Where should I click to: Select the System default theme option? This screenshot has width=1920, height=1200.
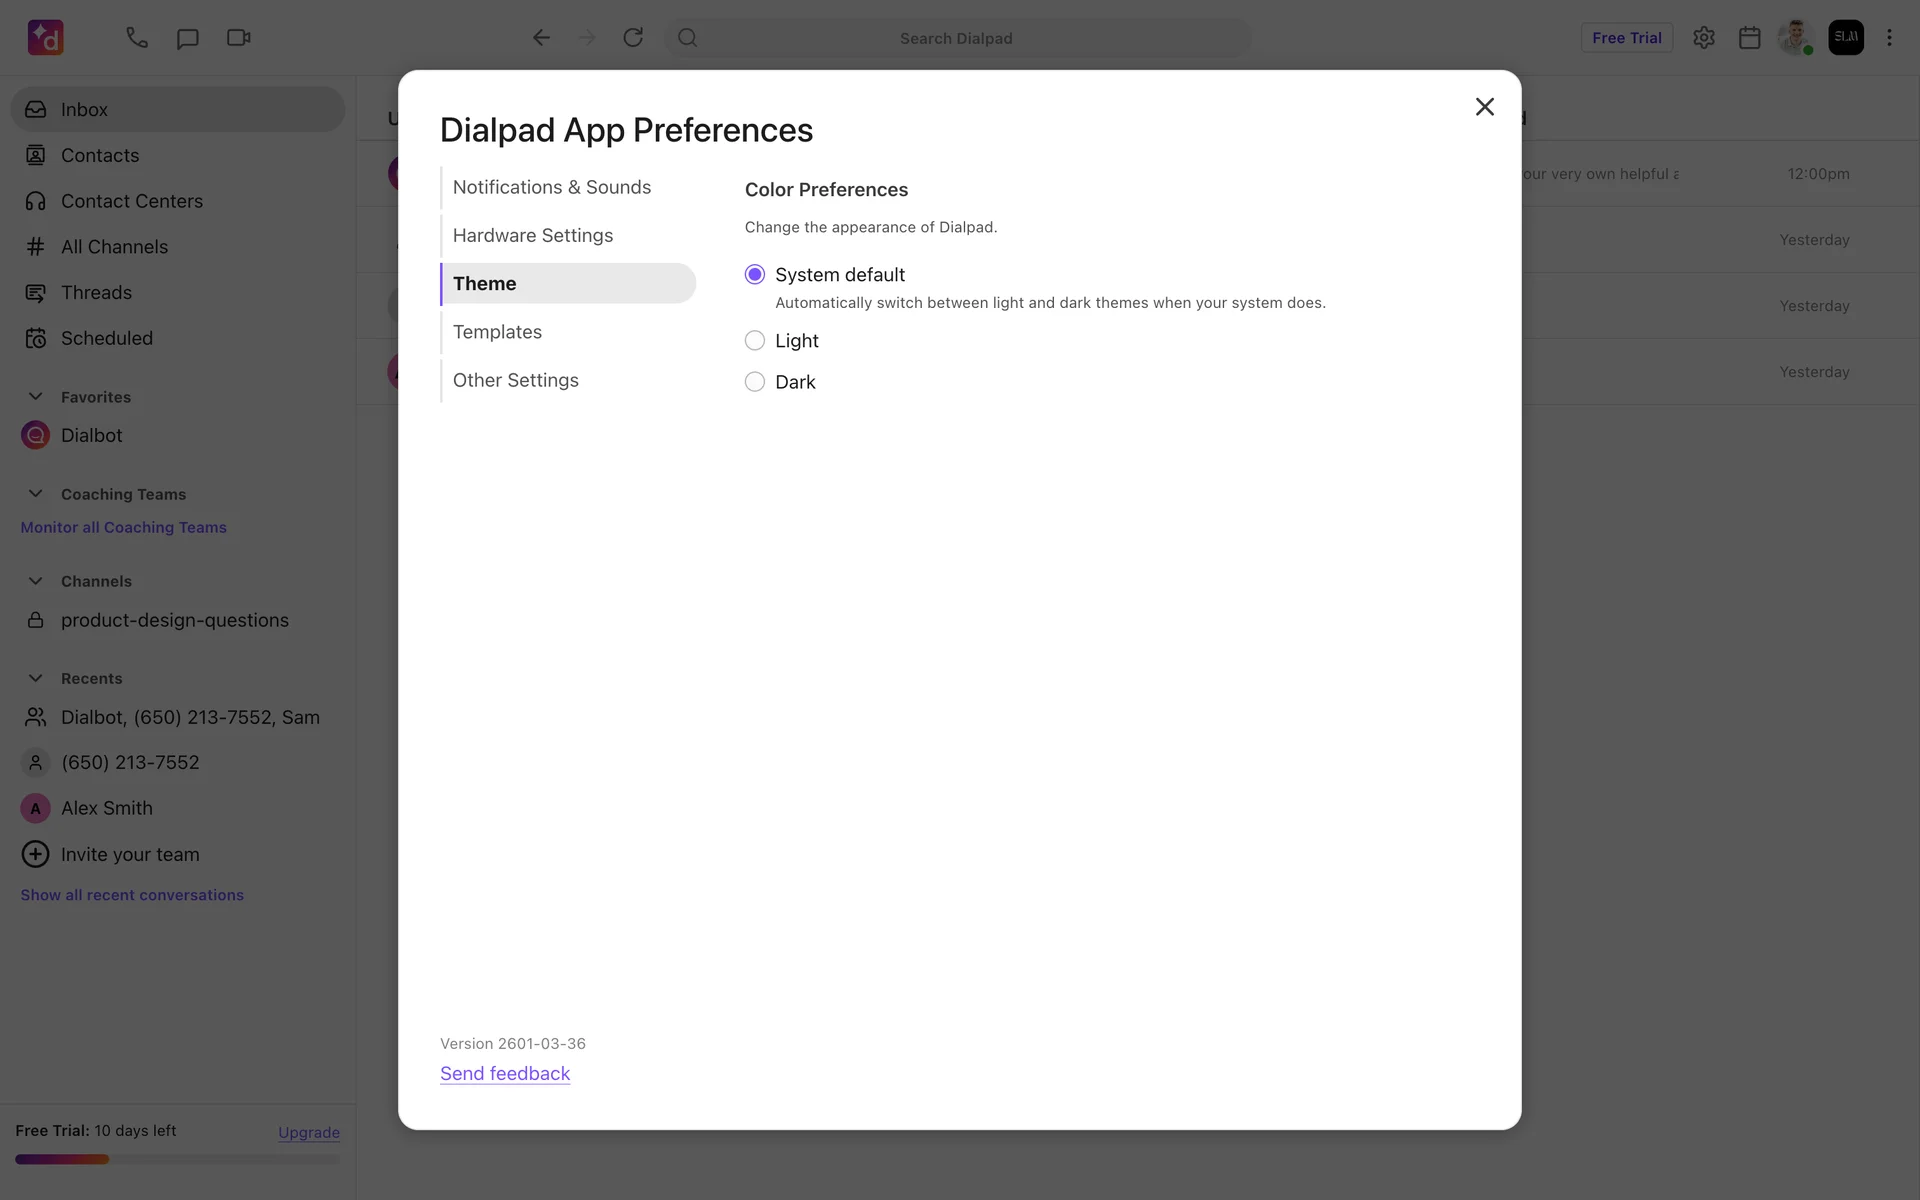(755, 275)
